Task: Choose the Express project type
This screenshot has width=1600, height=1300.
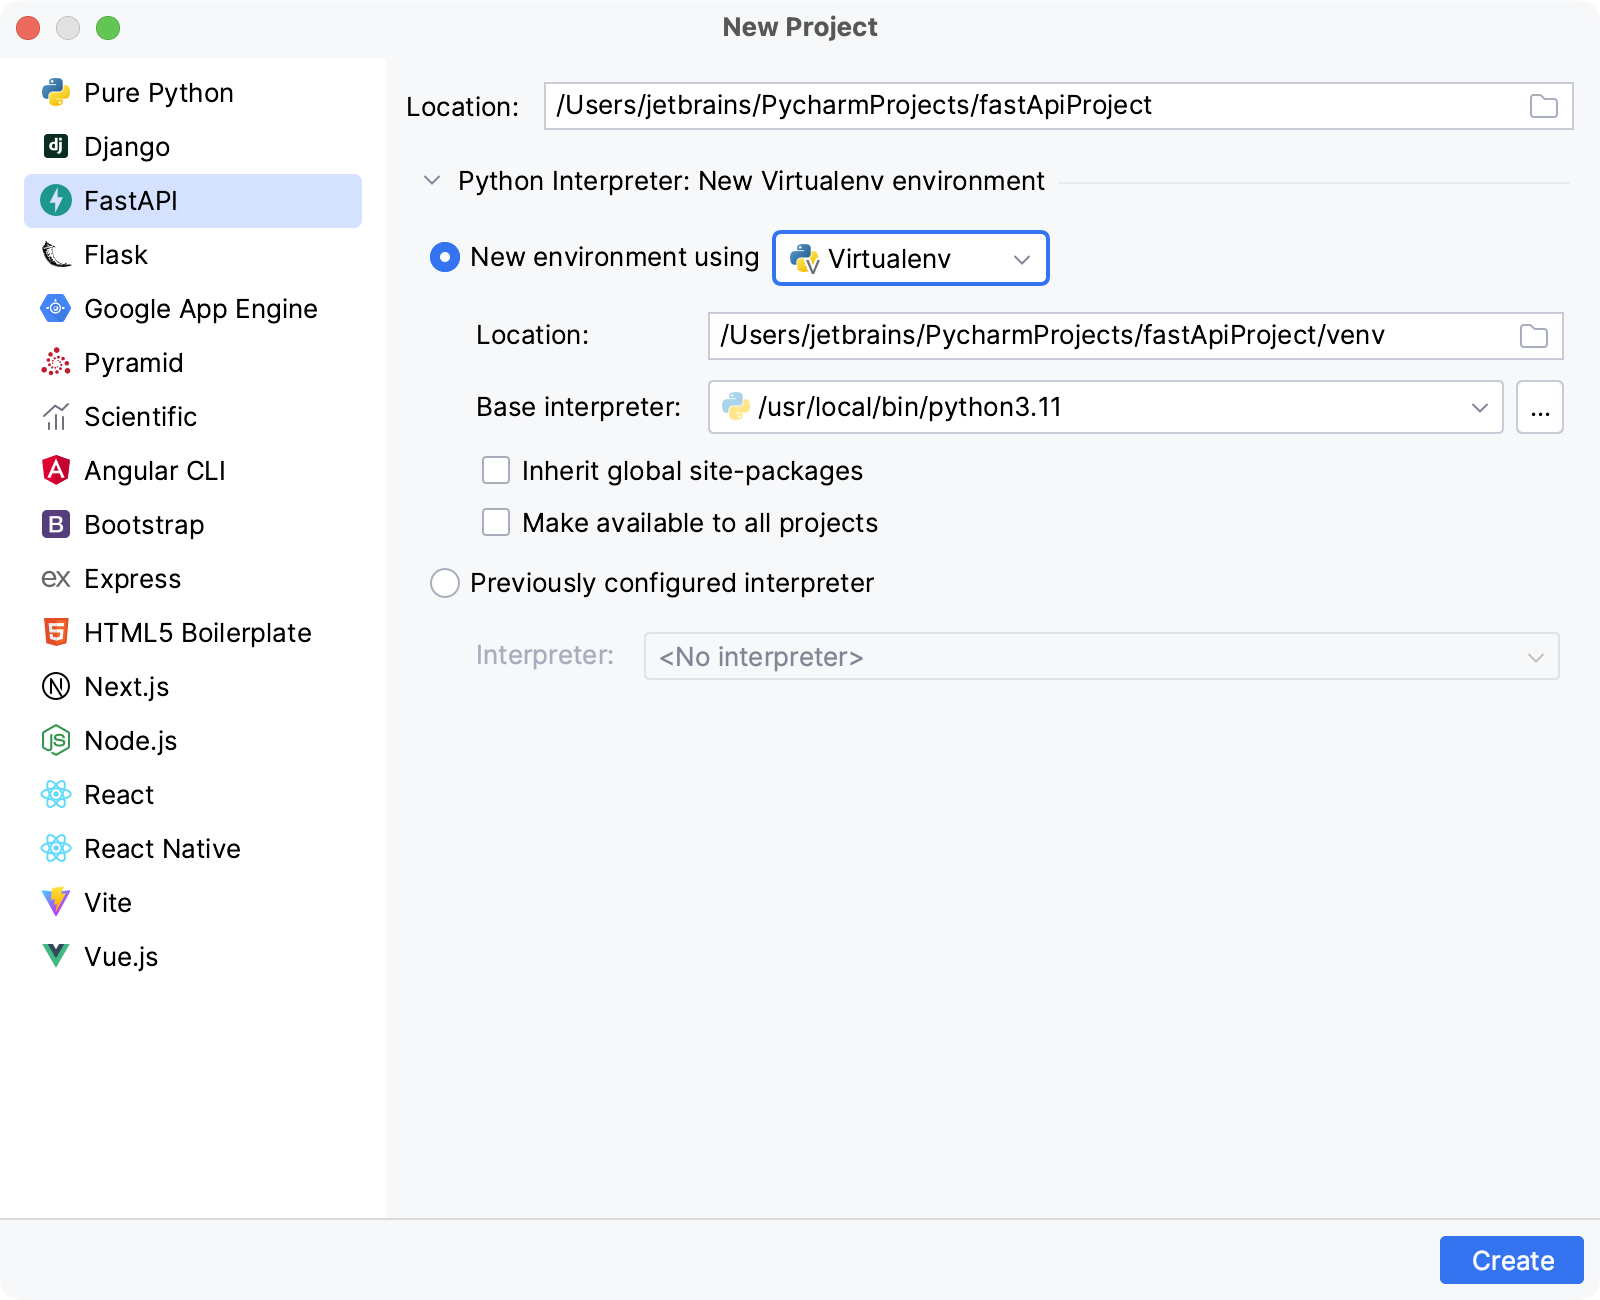Action: (x=193, y=579)
